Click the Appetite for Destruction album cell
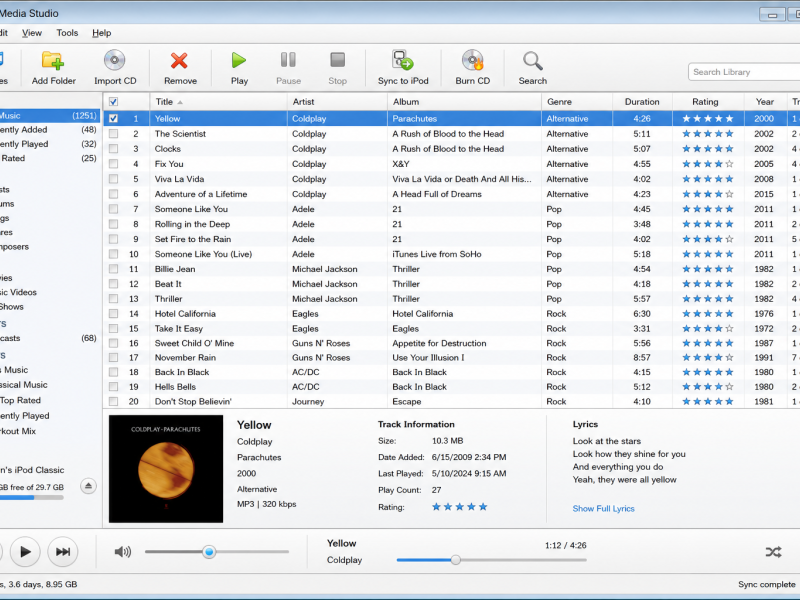 (x=439, y=343)
